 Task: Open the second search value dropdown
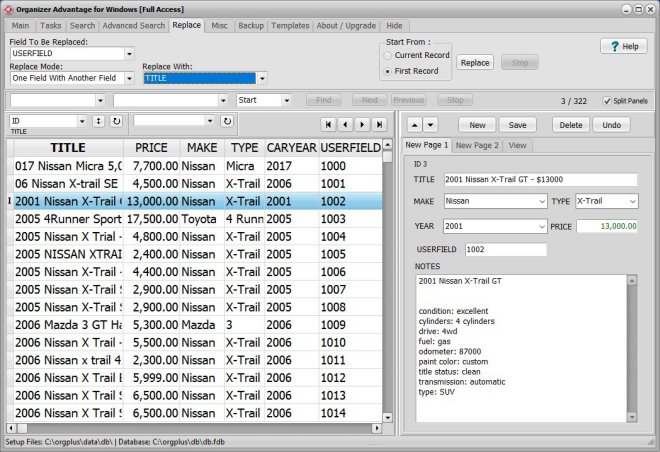pyautogui.click(x=223, y=101)
